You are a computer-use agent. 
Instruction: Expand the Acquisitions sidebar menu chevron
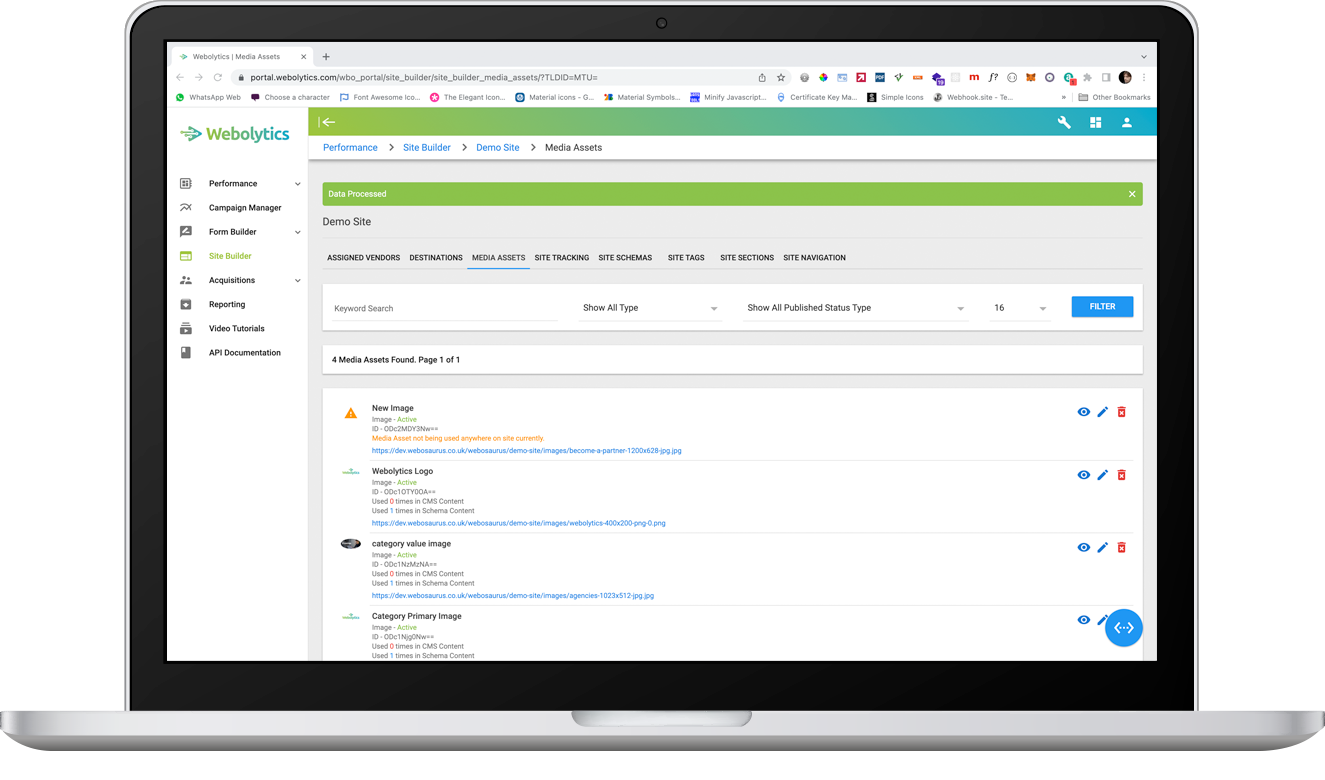click(x=297, y=280)
